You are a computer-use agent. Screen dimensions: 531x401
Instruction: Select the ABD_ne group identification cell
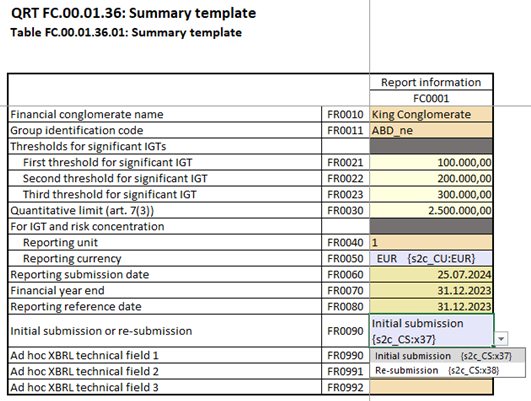click(431, 130)
